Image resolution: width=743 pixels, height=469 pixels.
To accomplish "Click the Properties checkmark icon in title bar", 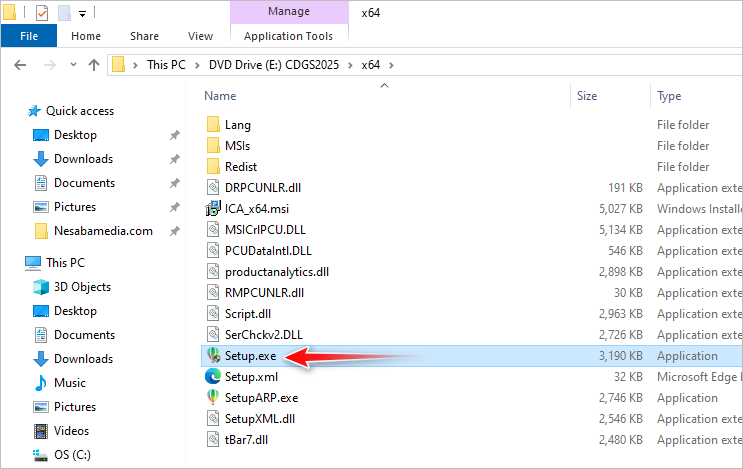I will (x=42, y=13).
